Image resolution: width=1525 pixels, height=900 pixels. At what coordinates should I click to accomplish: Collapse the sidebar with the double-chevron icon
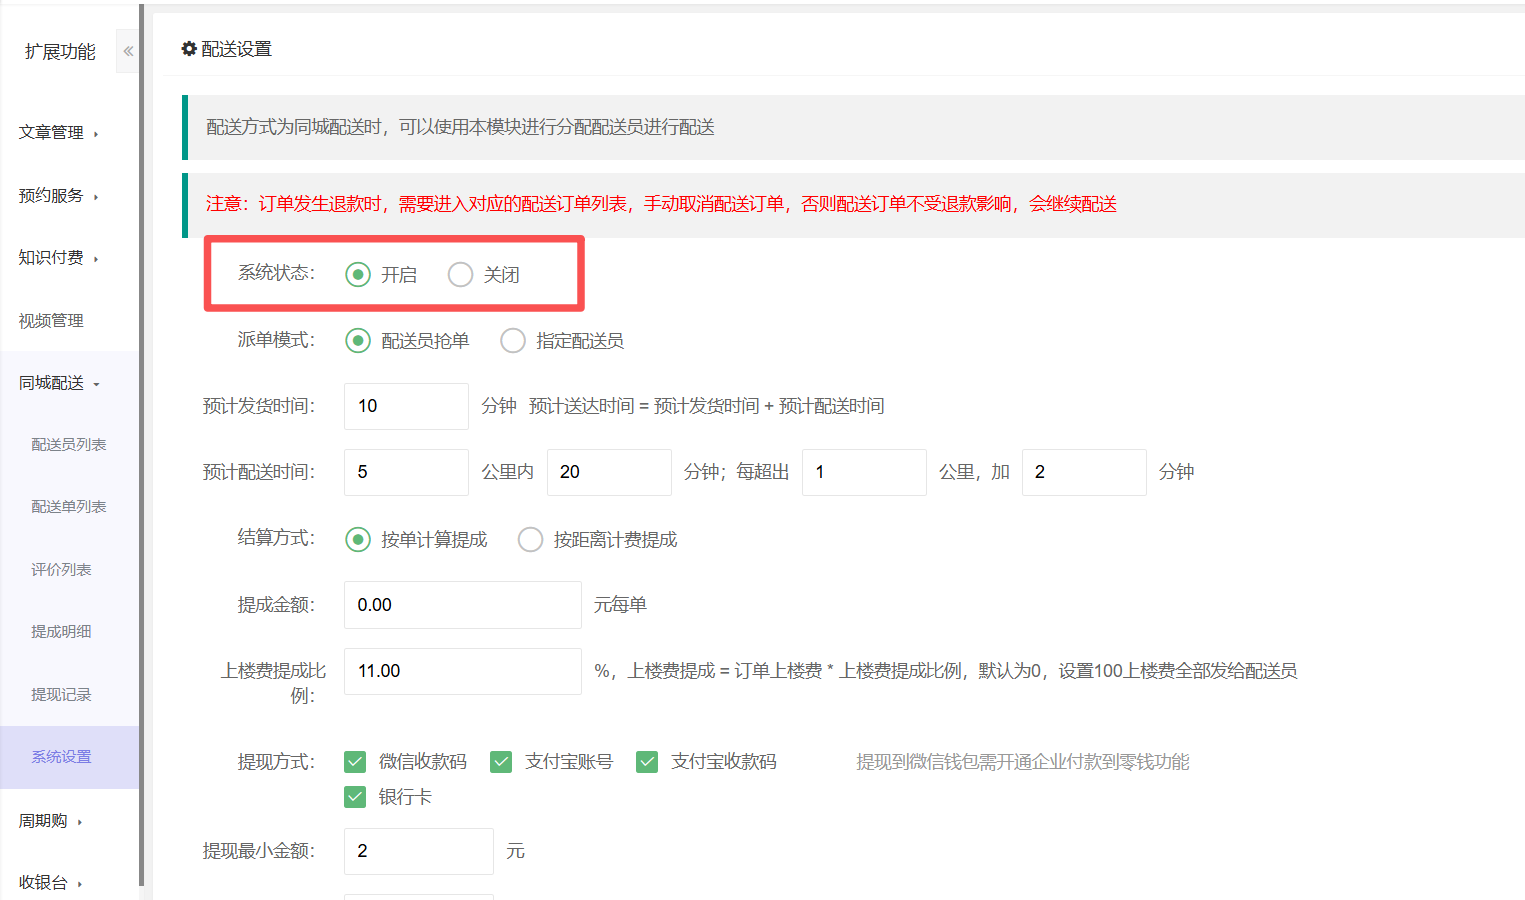pos(128,51)
